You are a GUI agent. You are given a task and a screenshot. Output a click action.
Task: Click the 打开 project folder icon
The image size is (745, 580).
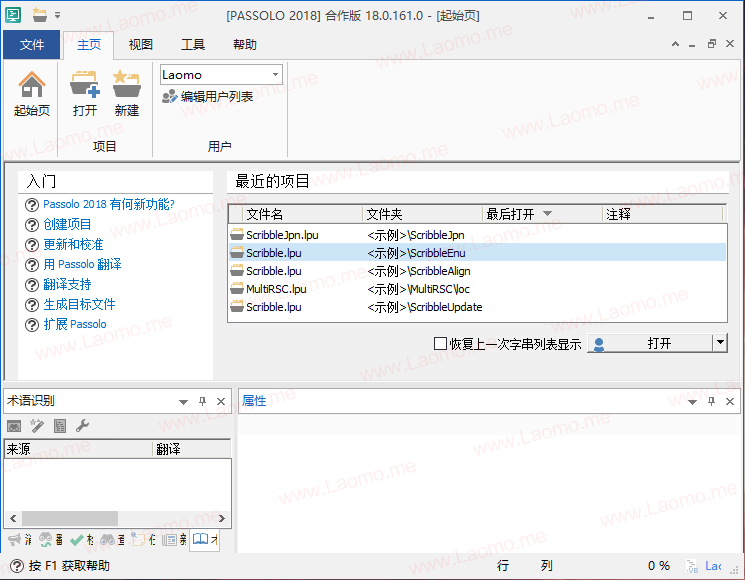85,85
